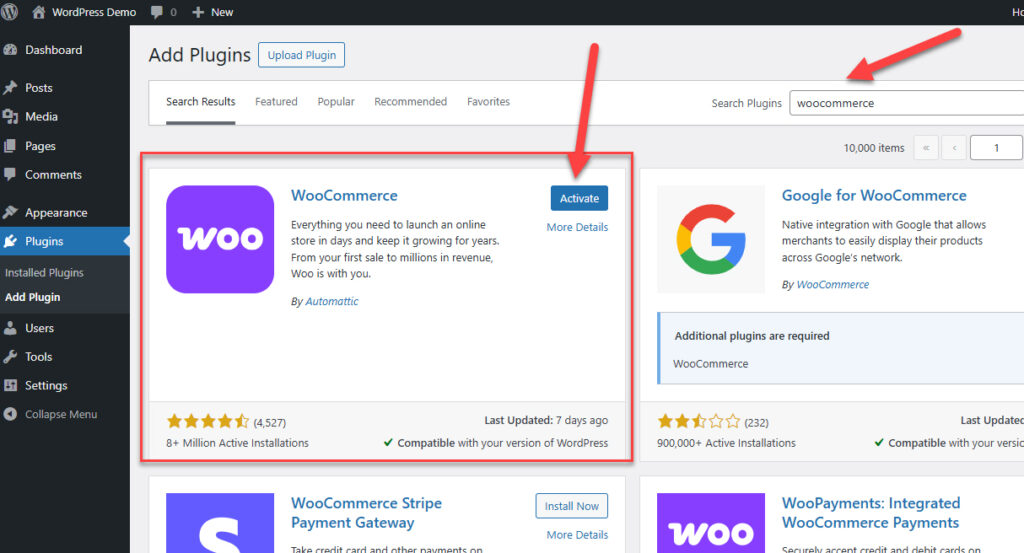Switch to Featured tab
This screenshot has width=1024, height=553.
pos(276,102)
